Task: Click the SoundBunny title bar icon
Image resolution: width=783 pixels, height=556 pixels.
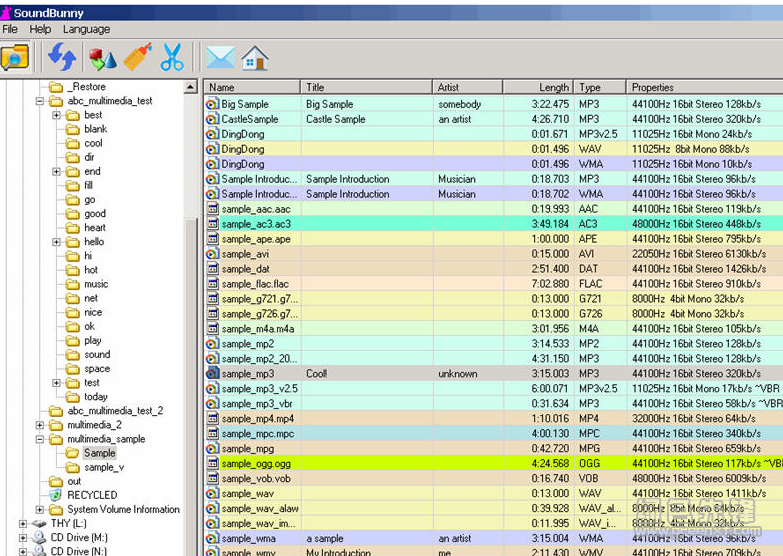Action: [6, 12]
